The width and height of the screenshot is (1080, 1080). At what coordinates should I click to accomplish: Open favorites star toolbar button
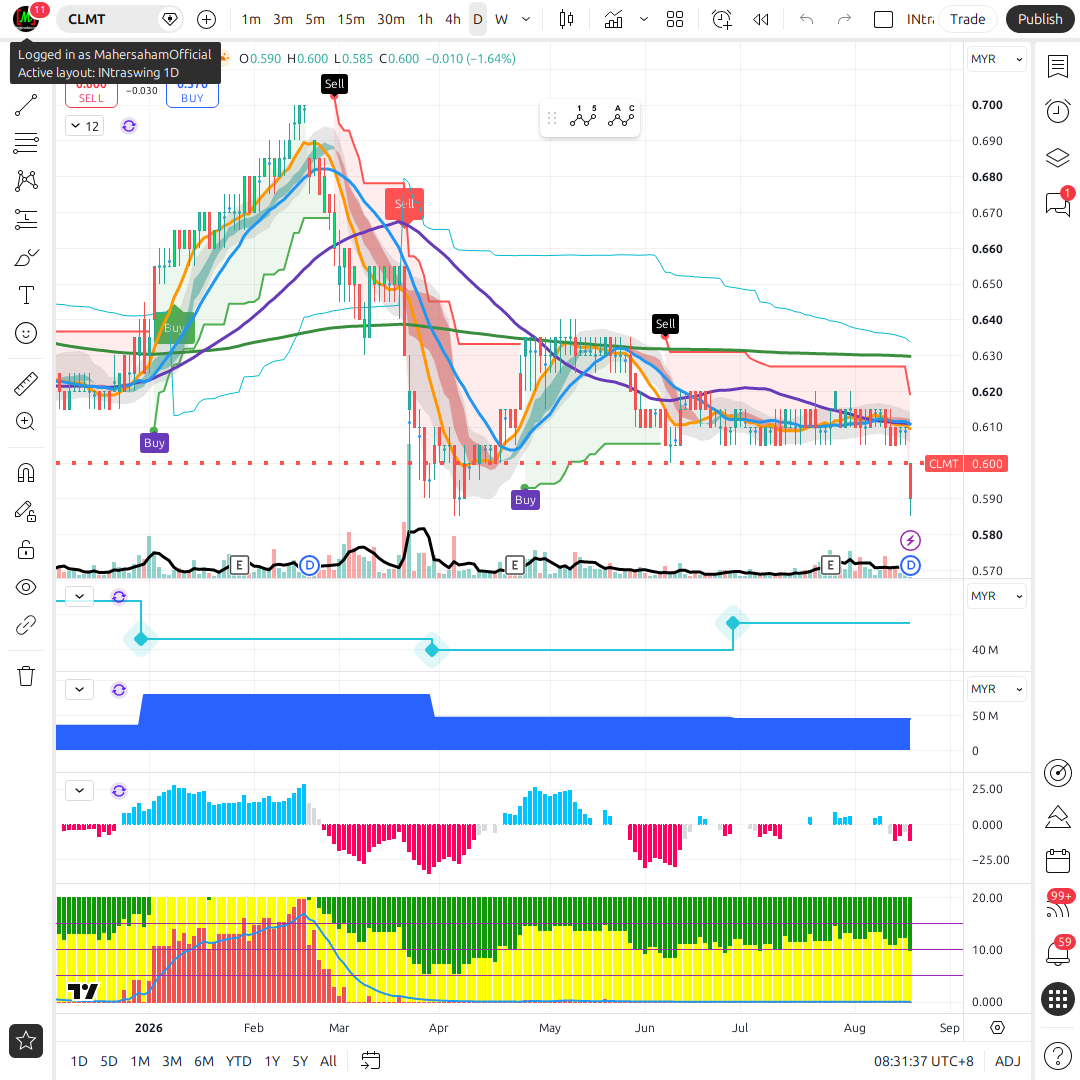pyautogui.click(x=26, y=1041)
